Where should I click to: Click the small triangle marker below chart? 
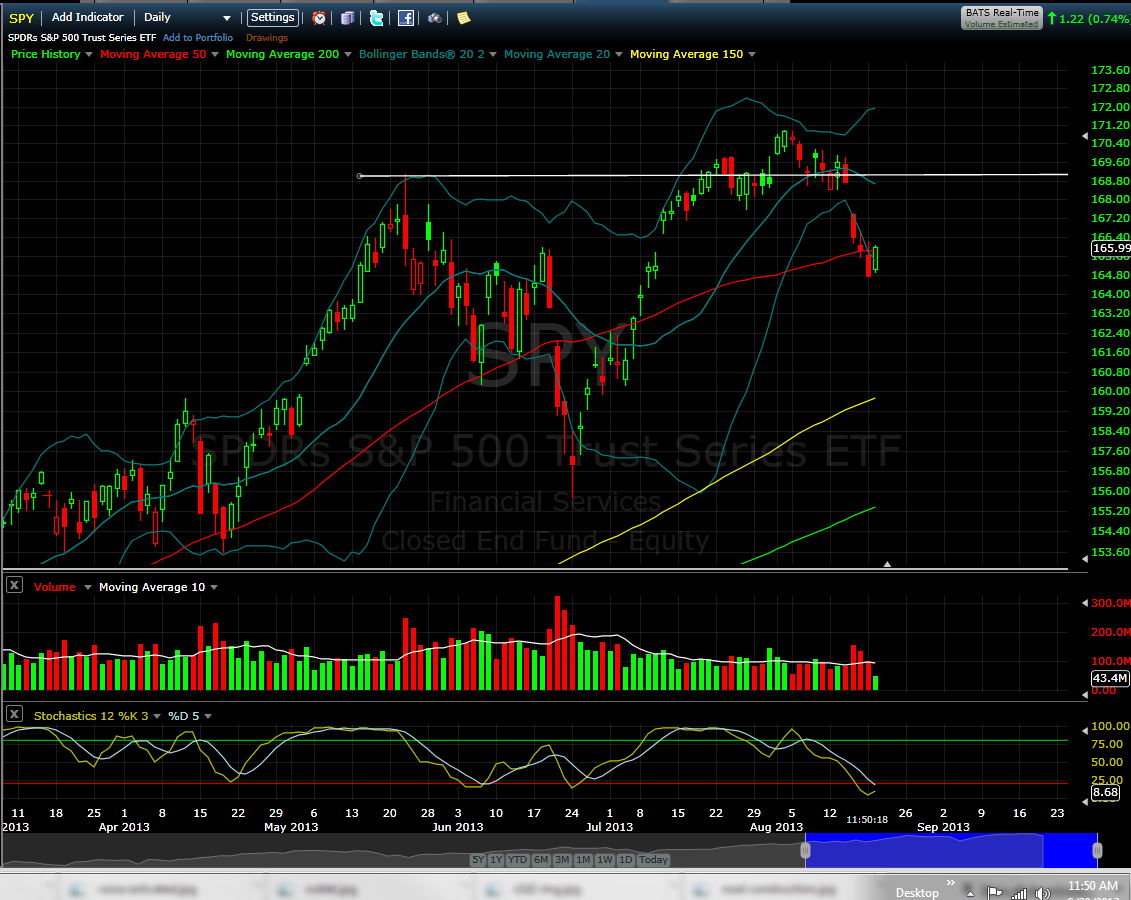tap(887, 564)
